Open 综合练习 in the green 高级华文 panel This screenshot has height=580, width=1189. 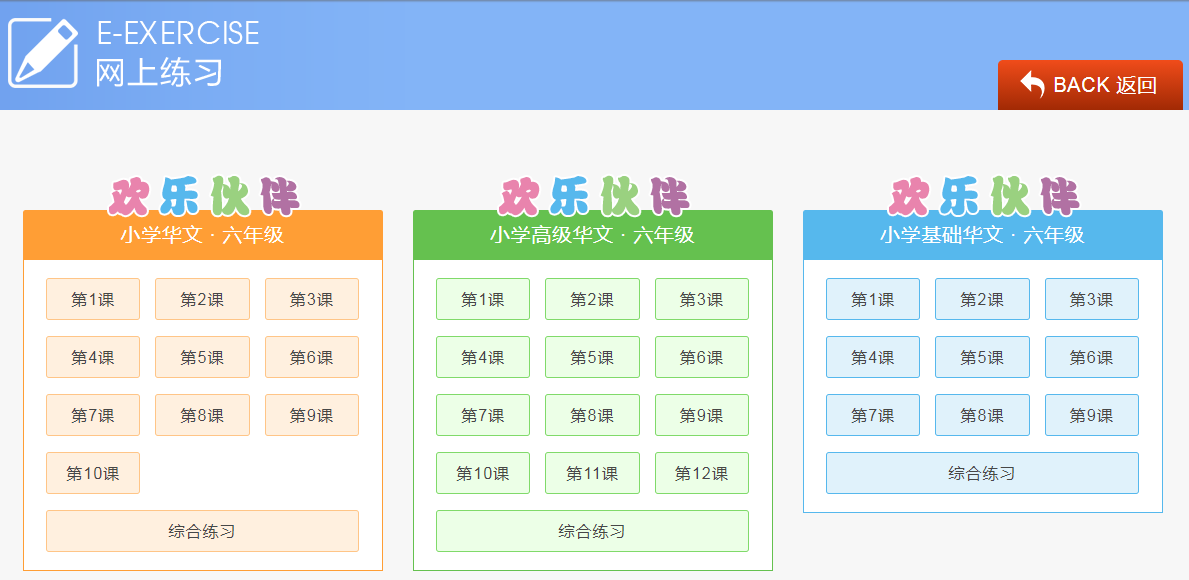[x=592, y=531]
